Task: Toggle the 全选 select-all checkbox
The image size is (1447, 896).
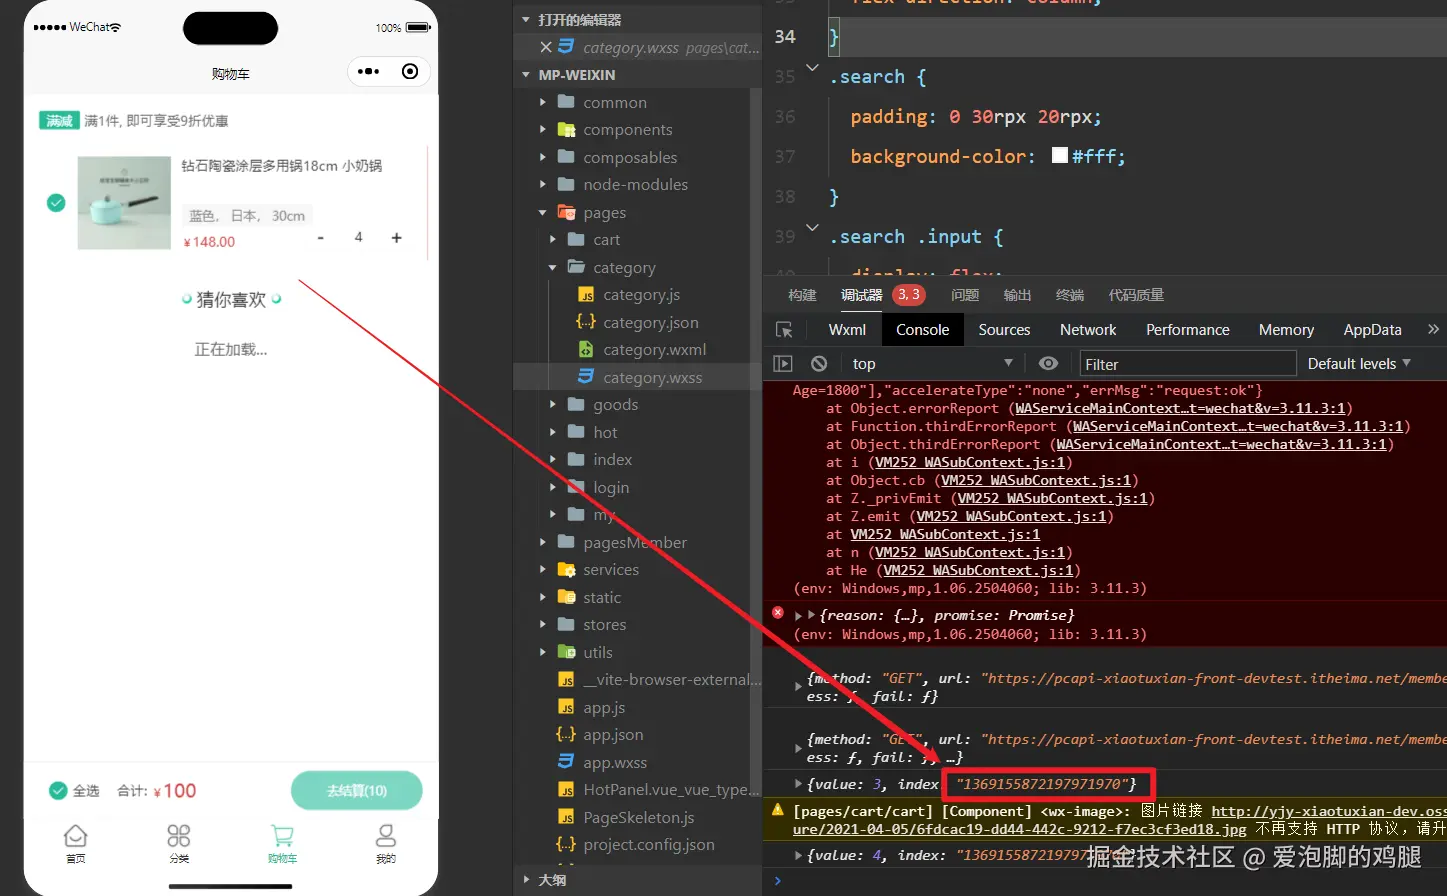Action: click(x=58, y=791)
